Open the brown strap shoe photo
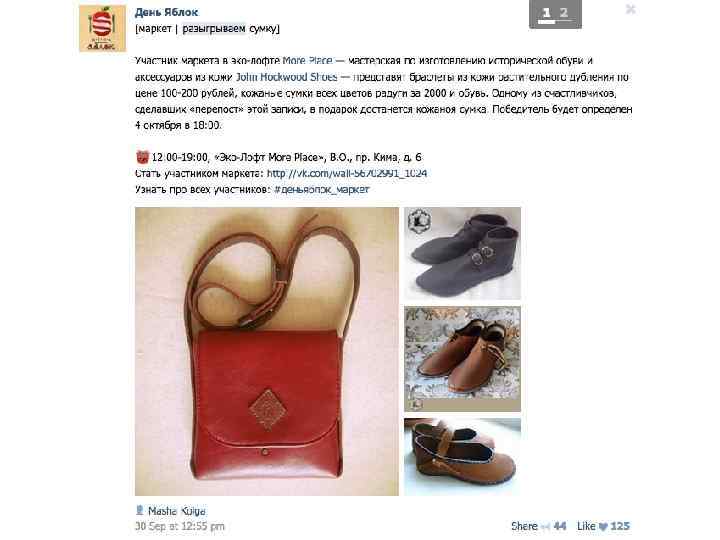Screen dimensions: 720x540 [462, 457]
